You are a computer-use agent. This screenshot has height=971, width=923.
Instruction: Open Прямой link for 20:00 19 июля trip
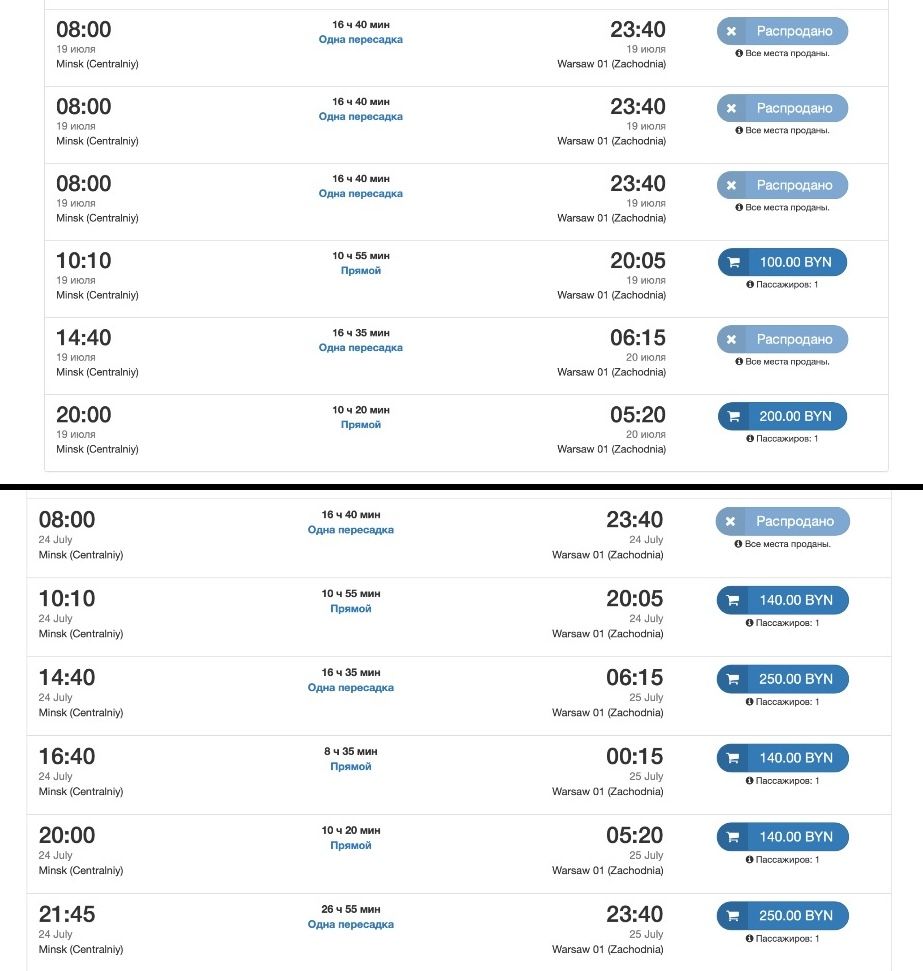click(x=361, y=425)
